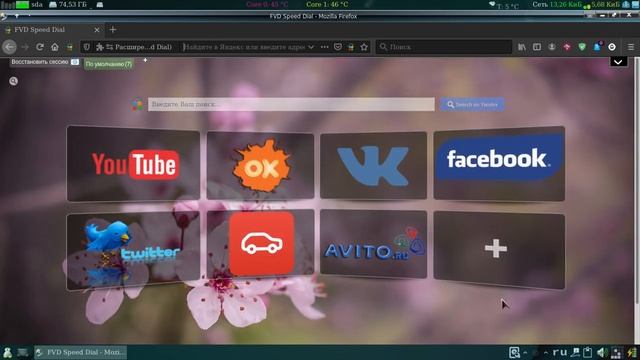Open the start menu icon in the taskbar
This screenshot has width=640, height=360.
point(8,353)
